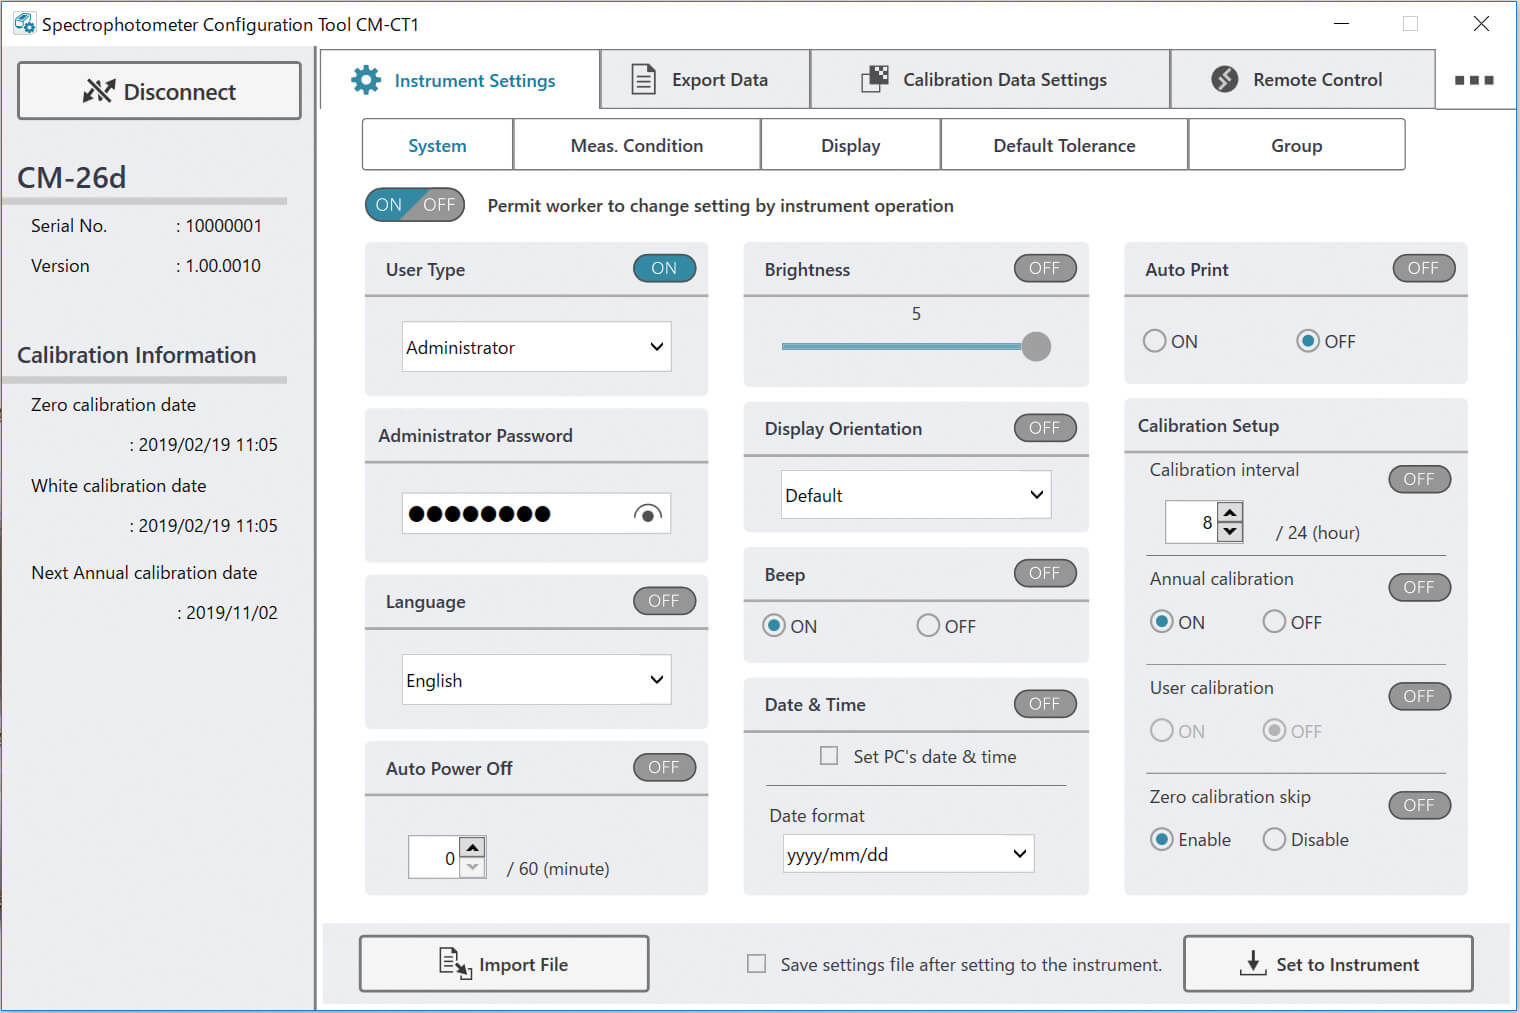Select Annual calibration ON radio button
The height and width of the screenshot is (1013, 1520).
1162,622
